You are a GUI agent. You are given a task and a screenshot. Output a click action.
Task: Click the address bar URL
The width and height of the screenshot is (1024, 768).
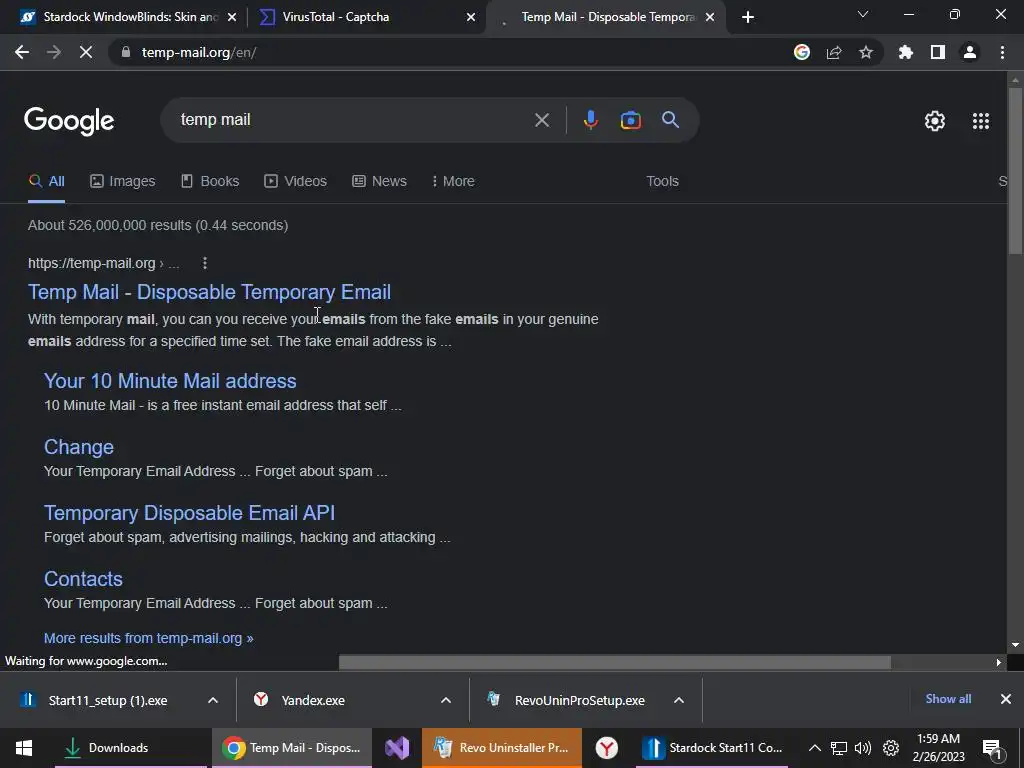[199, 52]
